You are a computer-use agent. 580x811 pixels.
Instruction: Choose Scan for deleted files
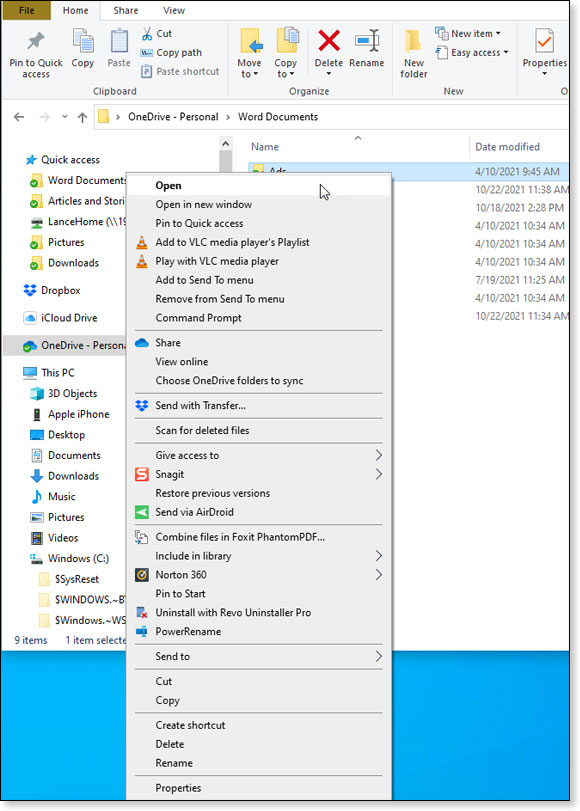[259, 430]
